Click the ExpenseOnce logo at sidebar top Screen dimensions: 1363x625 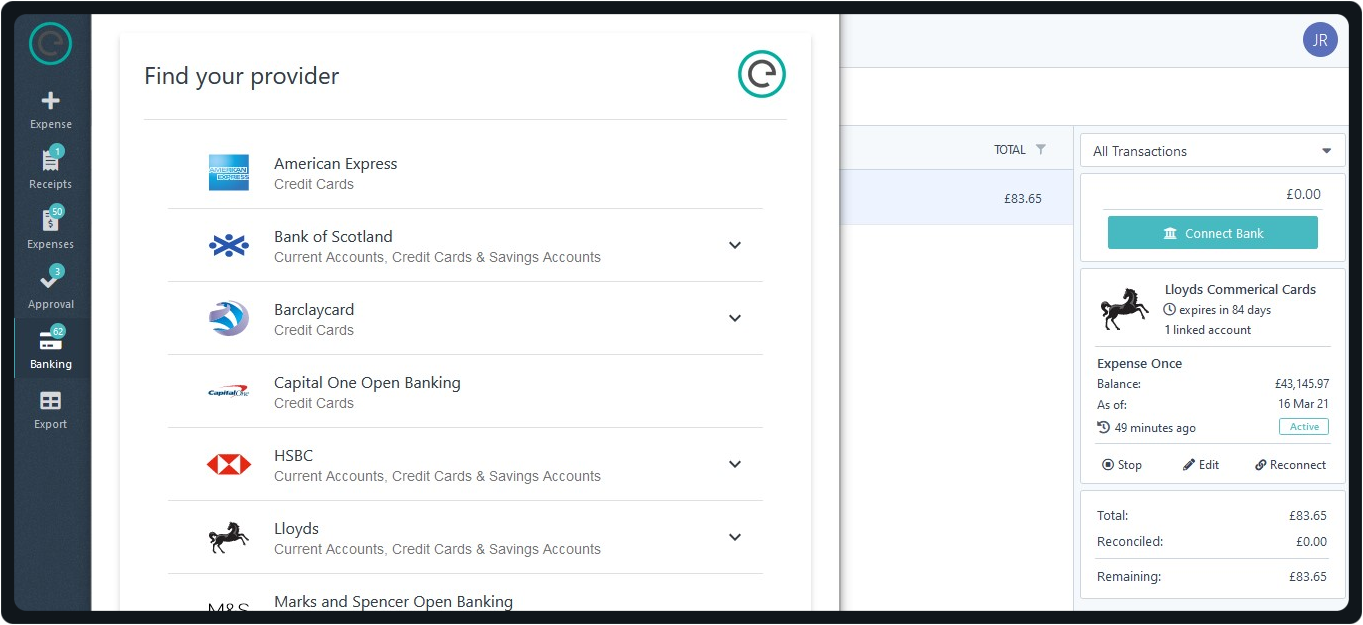(50, 43)
